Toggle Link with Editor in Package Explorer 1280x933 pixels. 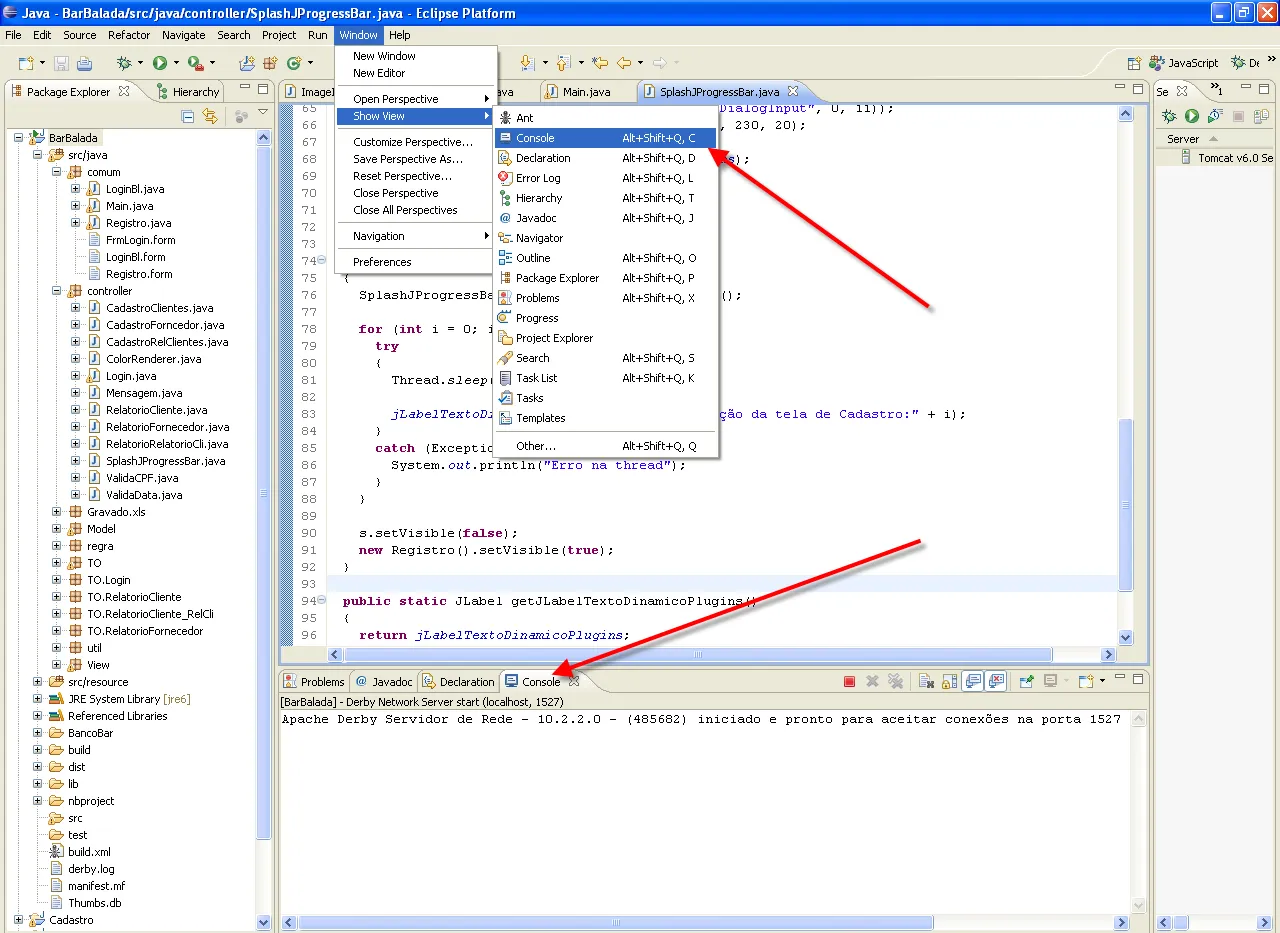pyautogui.click(x=210, y=116)
